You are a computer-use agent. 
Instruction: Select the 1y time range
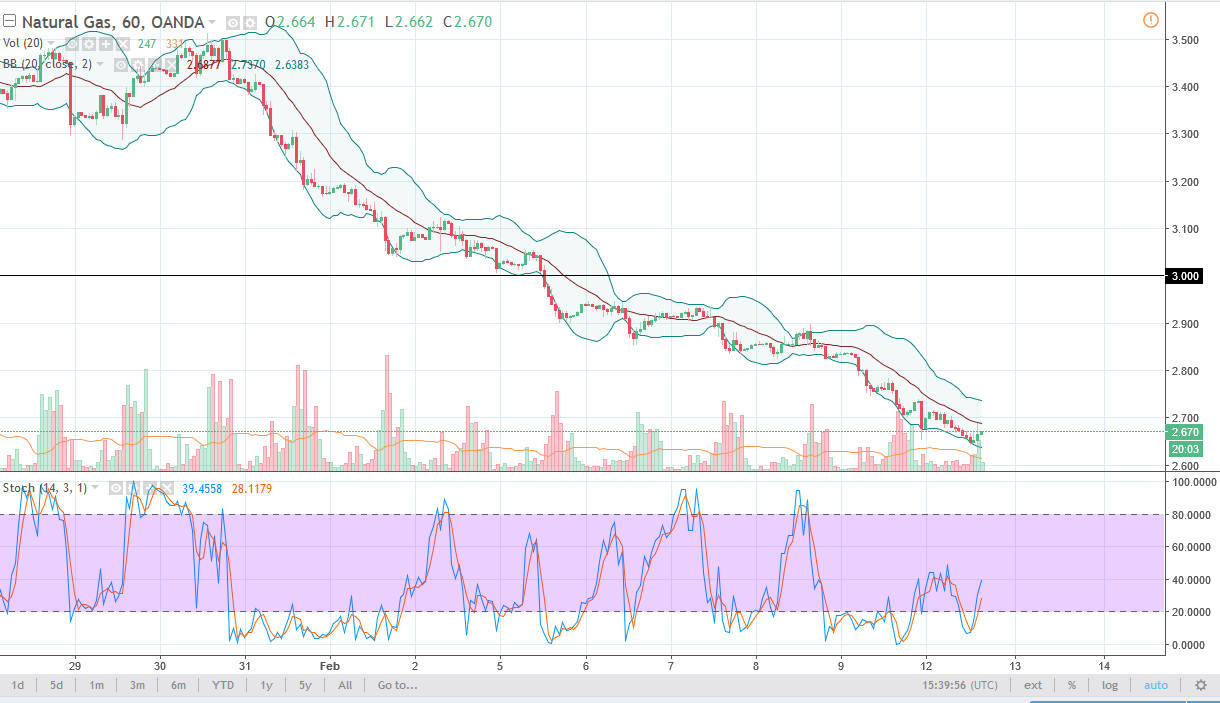click(266, 685)
